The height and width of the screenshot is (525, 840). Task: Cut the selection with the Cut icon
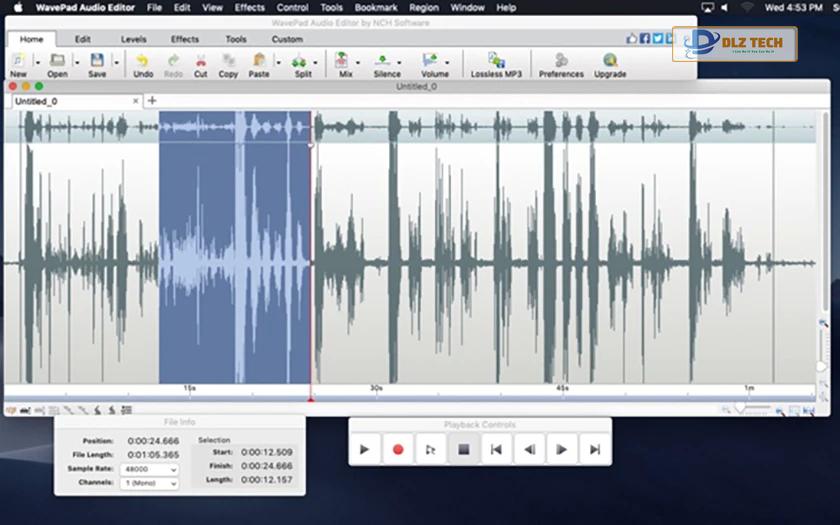pyautogui.click(x=201, y=60)
